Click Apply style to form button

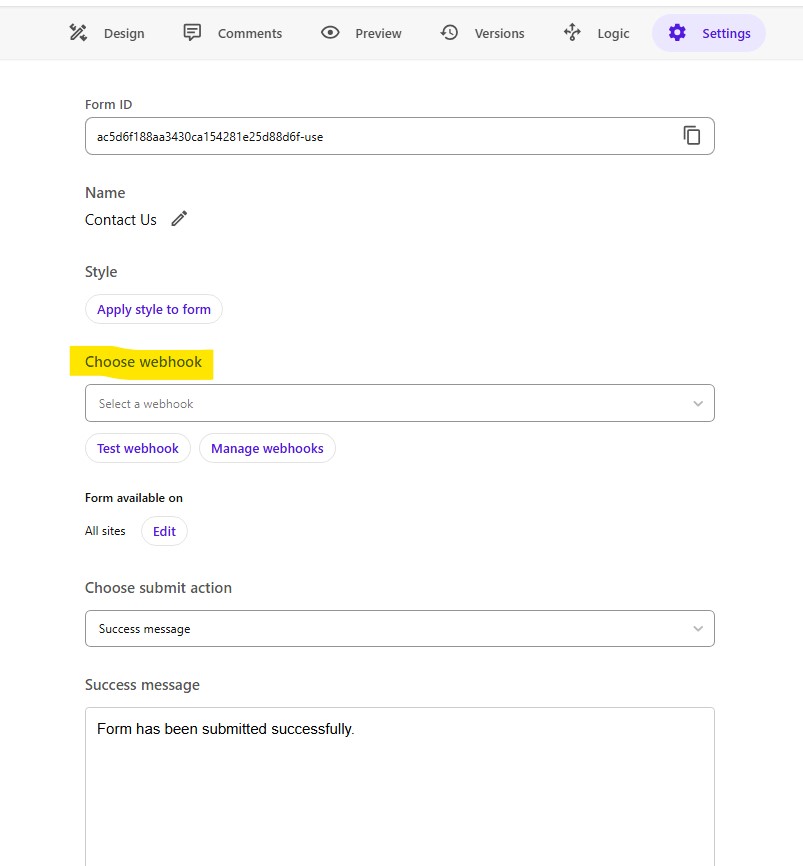[x=154, y=309]
